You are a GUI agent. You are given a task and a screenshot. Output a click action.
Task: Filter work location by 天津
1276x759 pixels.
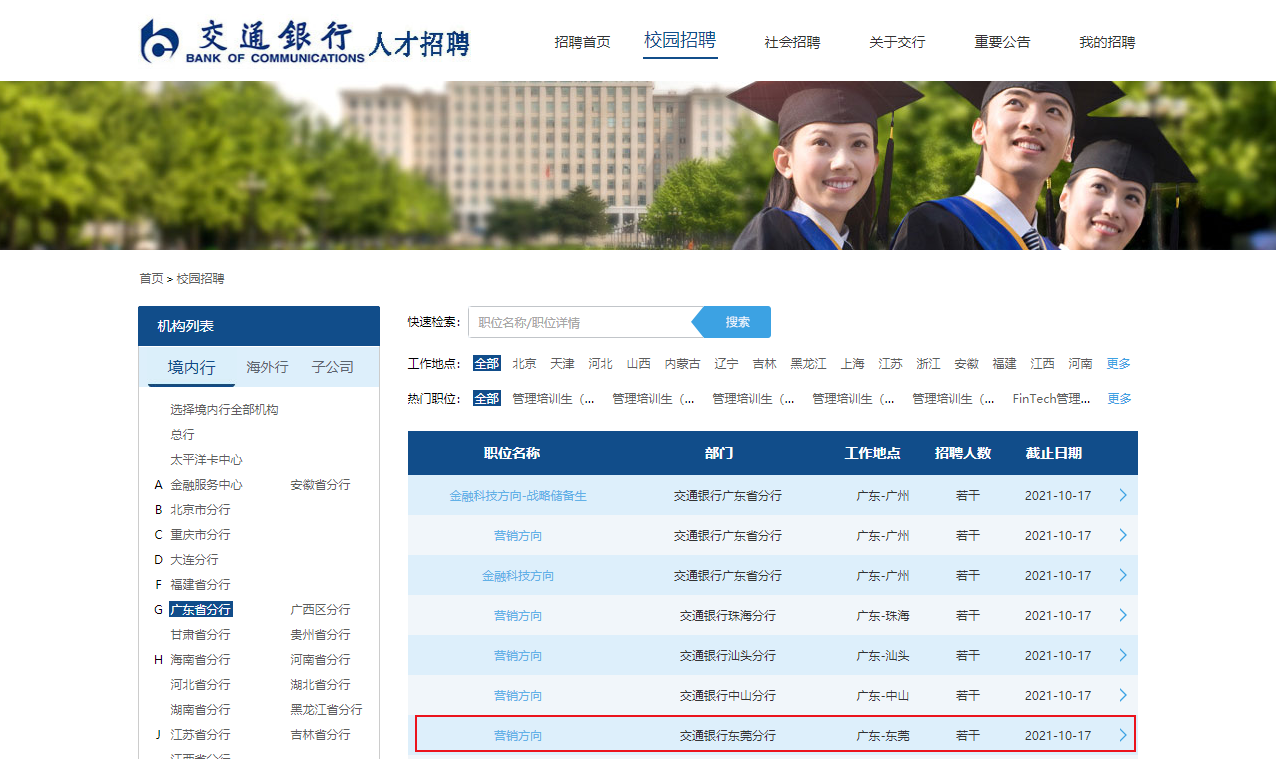click(x=562, y=364)
